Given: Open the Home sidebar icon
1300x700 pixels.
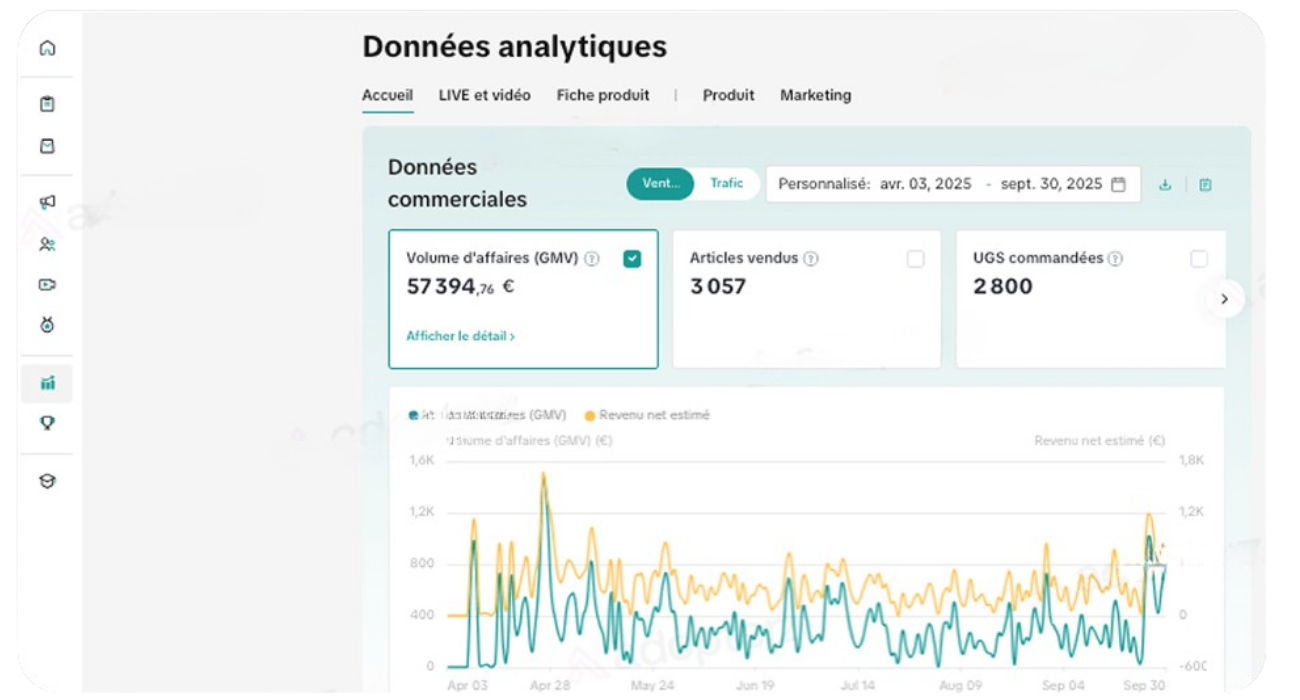Looking at the screenshot, I should (x=47, y=48).
